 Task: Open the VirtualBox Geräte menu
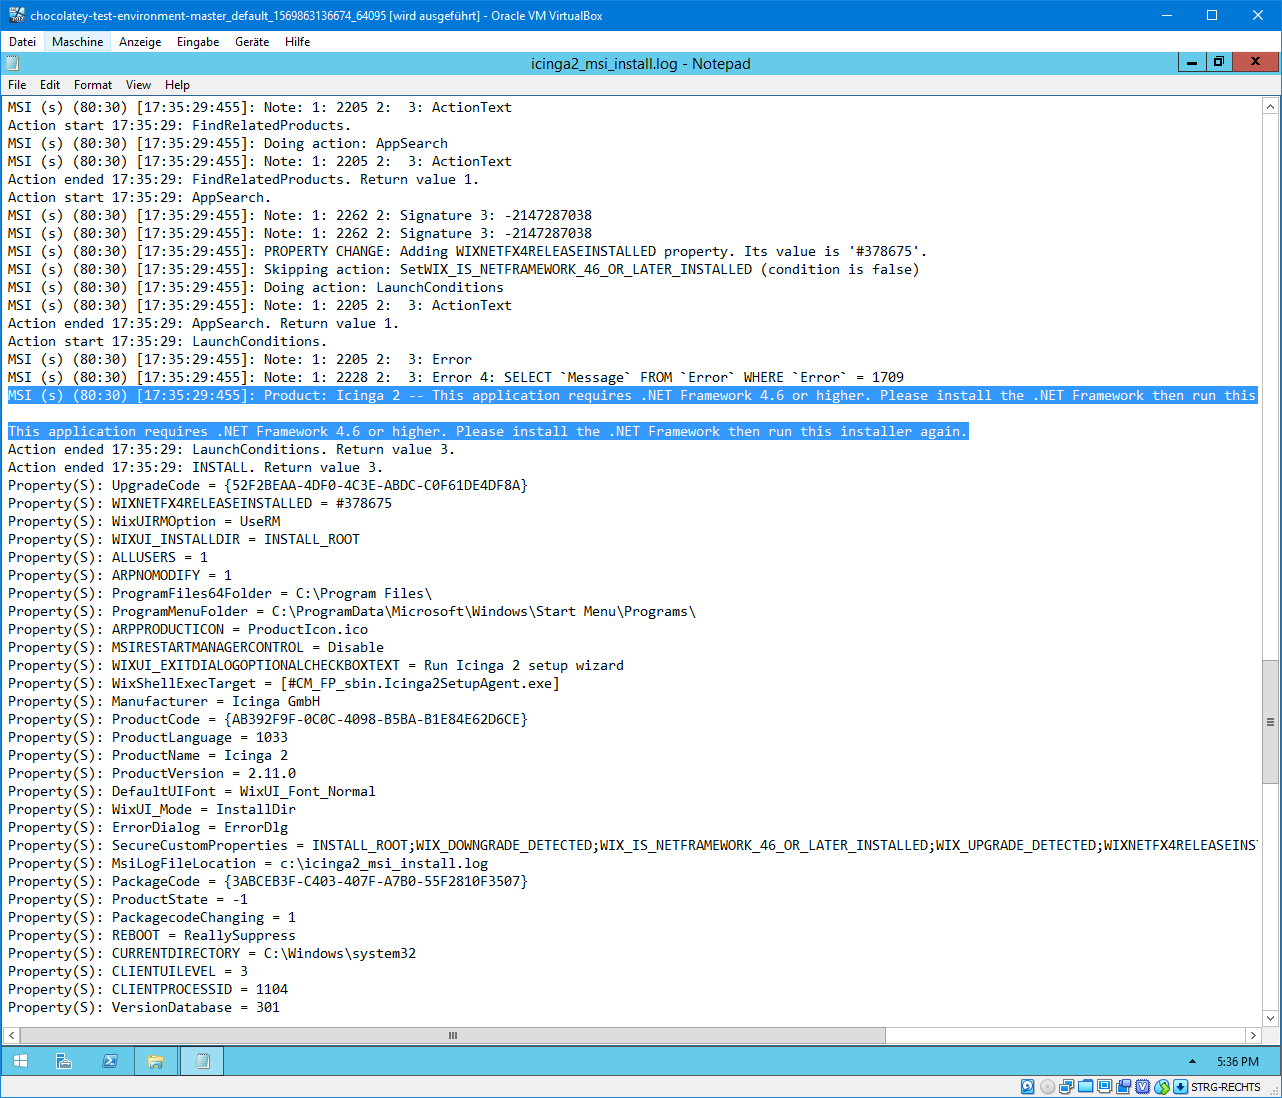tap(252, 42)
